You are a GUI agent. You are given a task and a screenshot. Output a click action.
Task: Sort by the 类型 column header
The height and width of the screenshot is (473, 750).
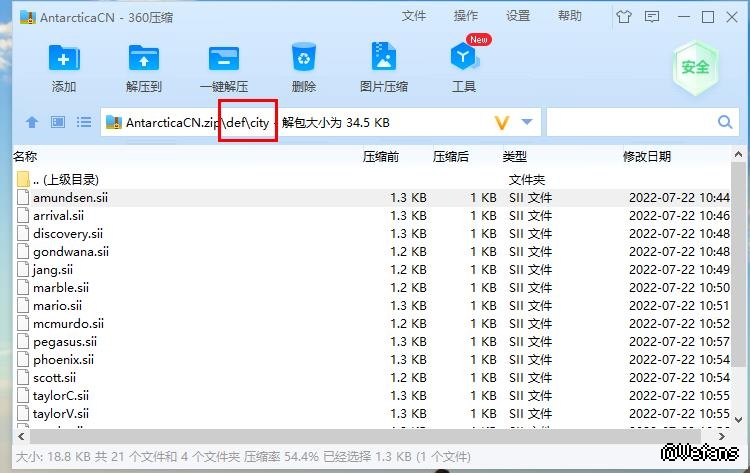(x=515, y=156)
